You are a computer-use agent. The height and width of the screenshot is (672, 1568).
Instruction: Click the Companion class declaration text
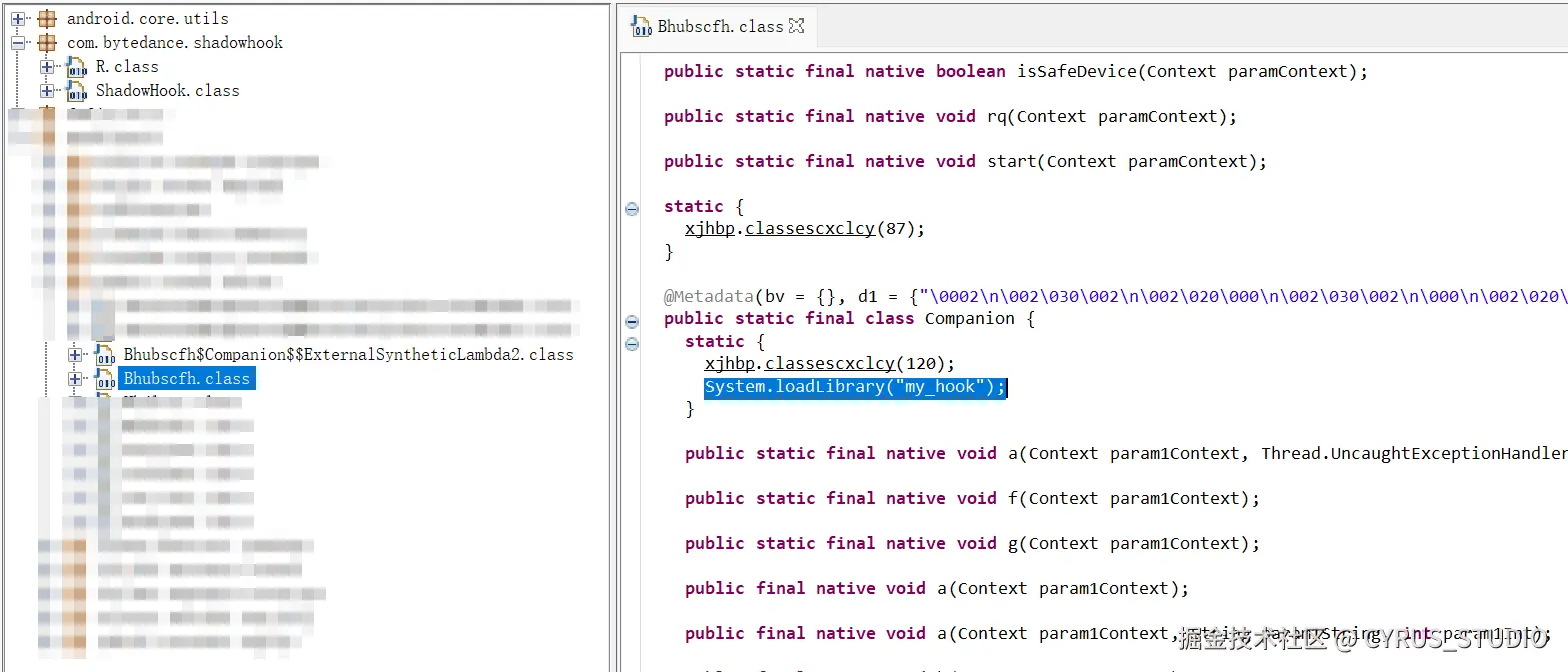click(849, 318)
